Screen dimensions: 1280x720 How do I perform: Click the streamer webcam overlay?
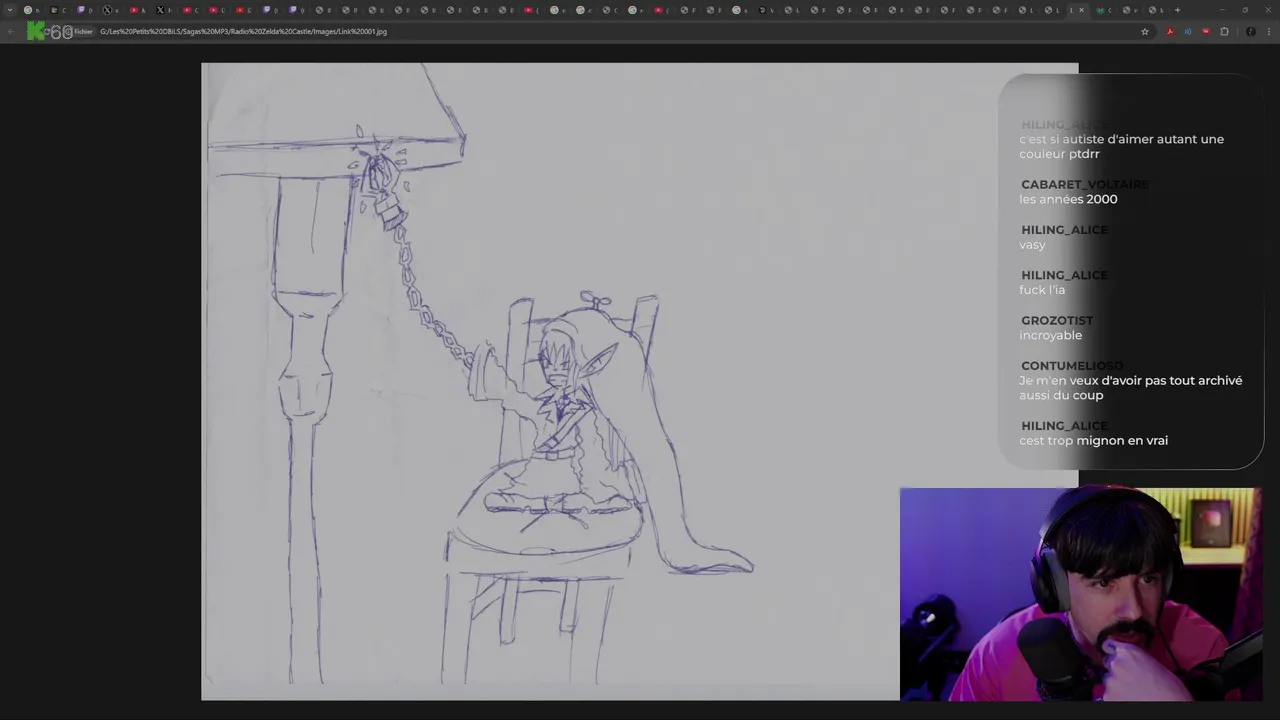1080,594
